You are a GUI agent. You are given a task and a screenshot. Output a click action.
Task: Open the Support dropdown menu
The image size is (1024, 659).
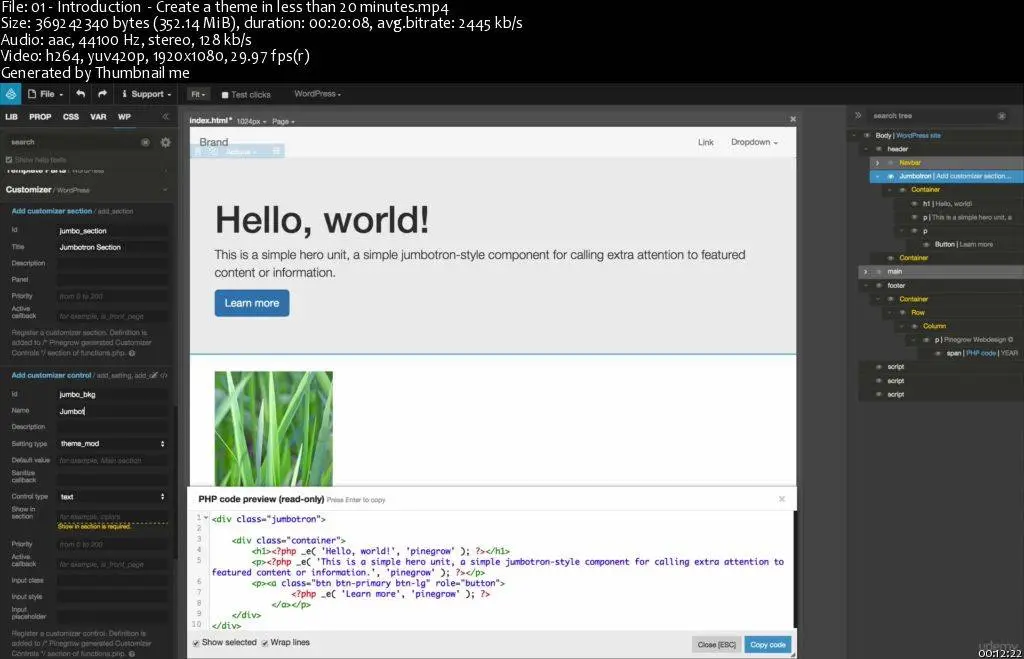coord(146,94)
